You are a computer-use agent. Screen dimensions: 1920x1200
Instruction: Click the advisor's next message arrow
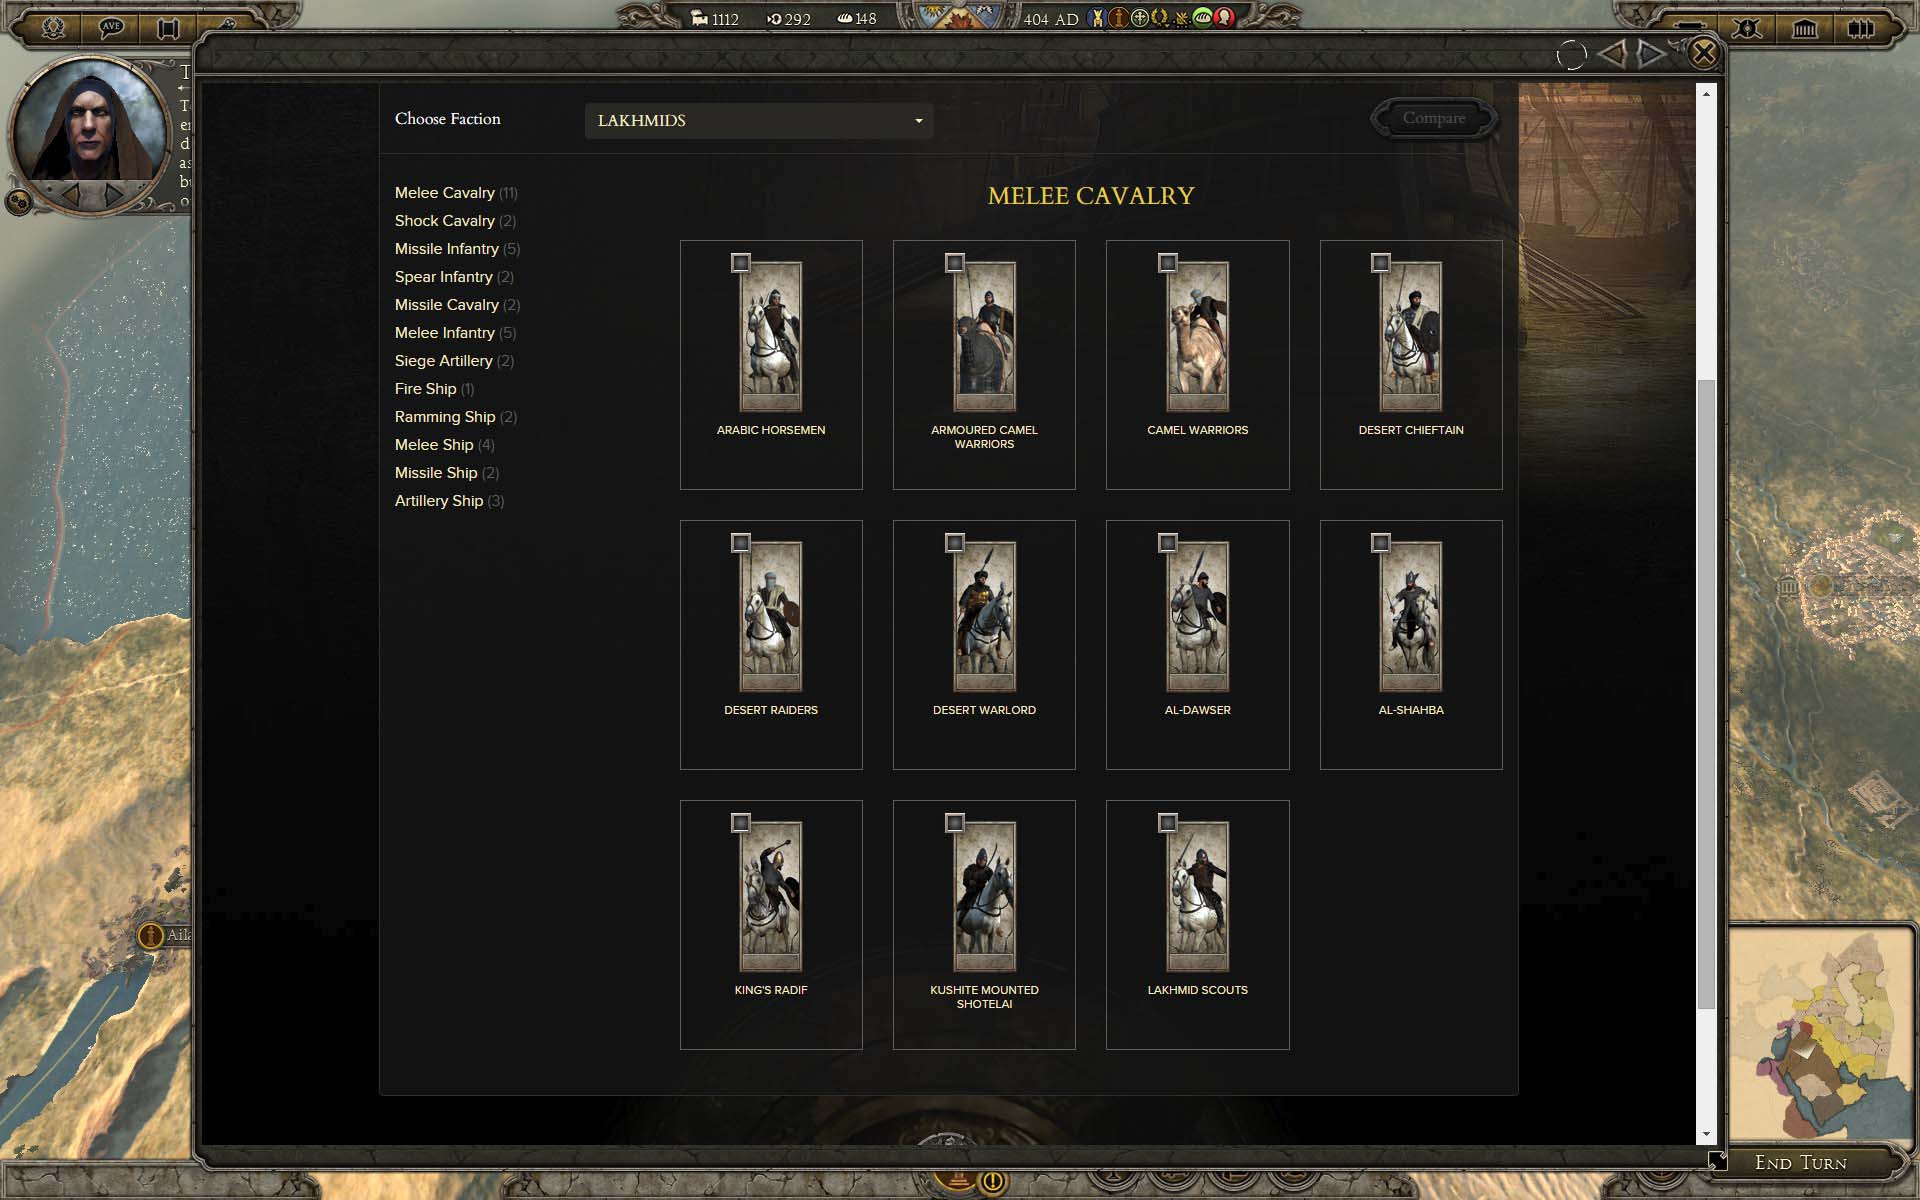coord(115,193)
